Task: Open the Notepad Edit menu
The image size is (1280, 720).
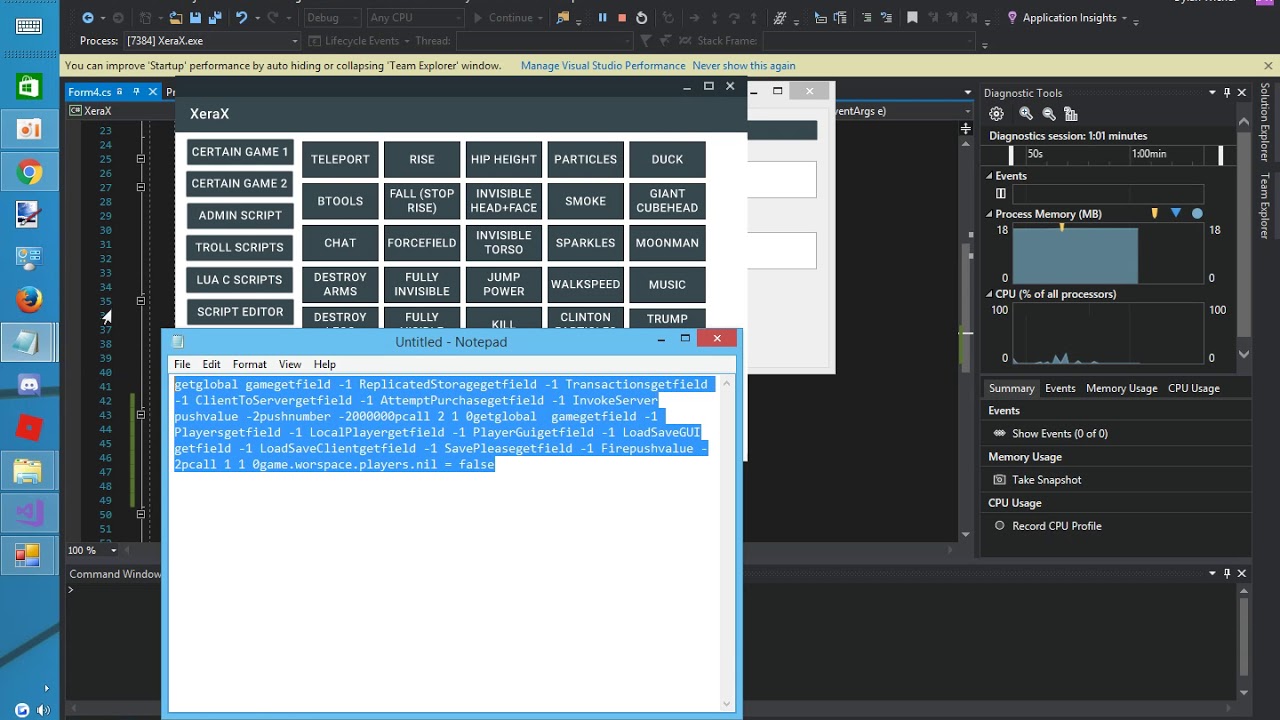Action: point(212,365)
